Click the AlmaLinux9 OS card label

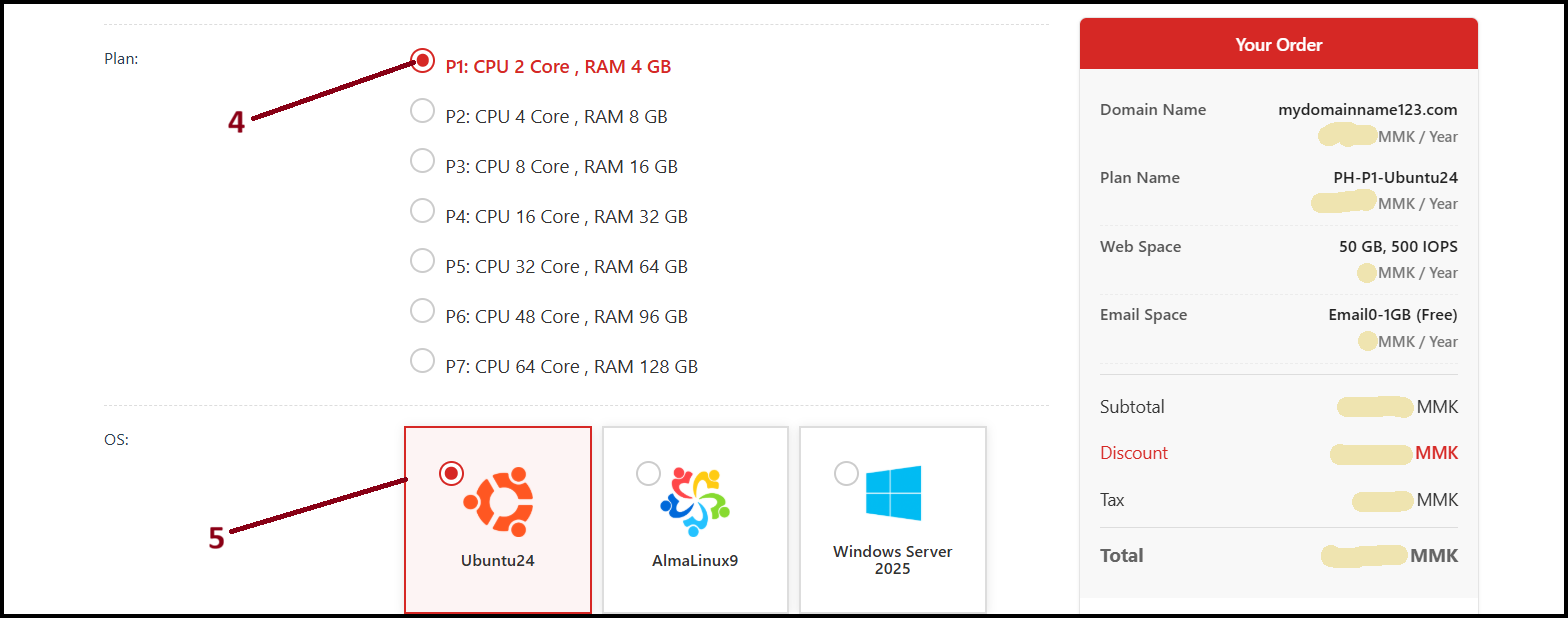tap(695, 561)
